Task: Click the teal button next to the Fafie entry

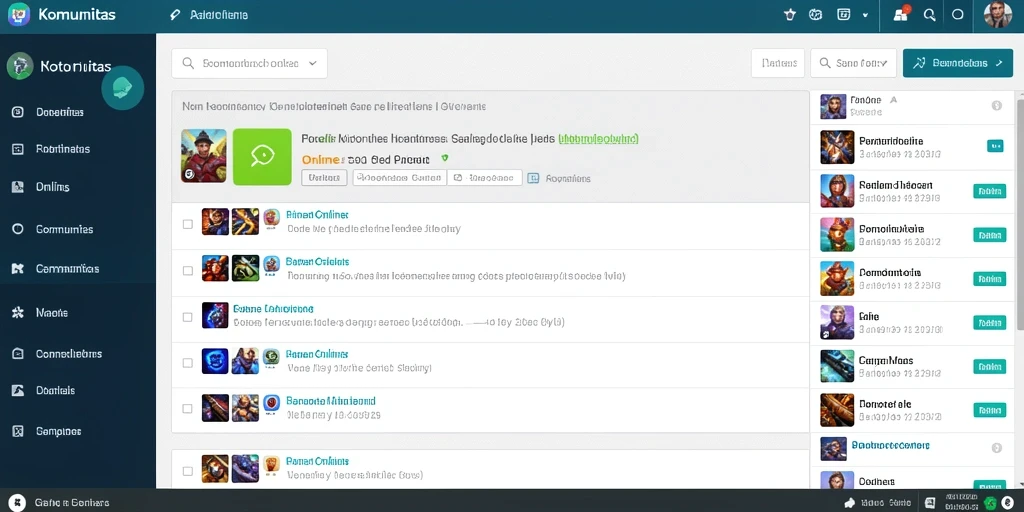Action: click(x=989, y=322)
